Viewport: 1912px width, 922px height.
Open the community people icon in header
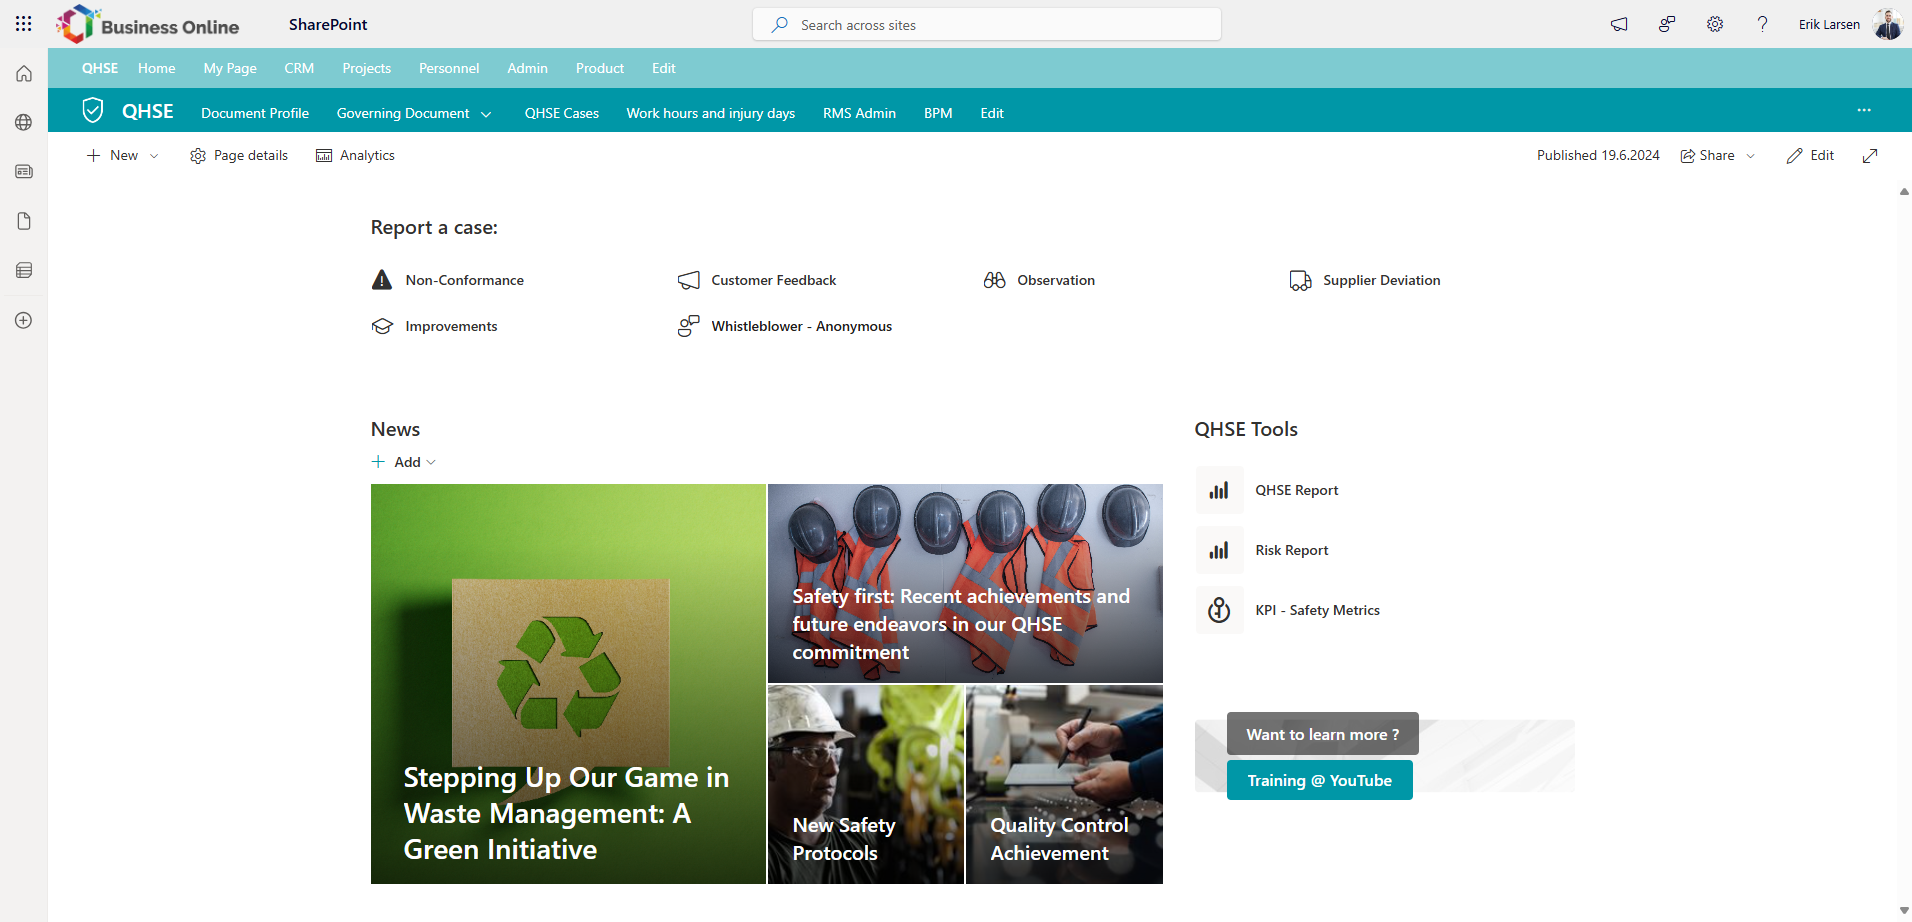(1667, 24)
